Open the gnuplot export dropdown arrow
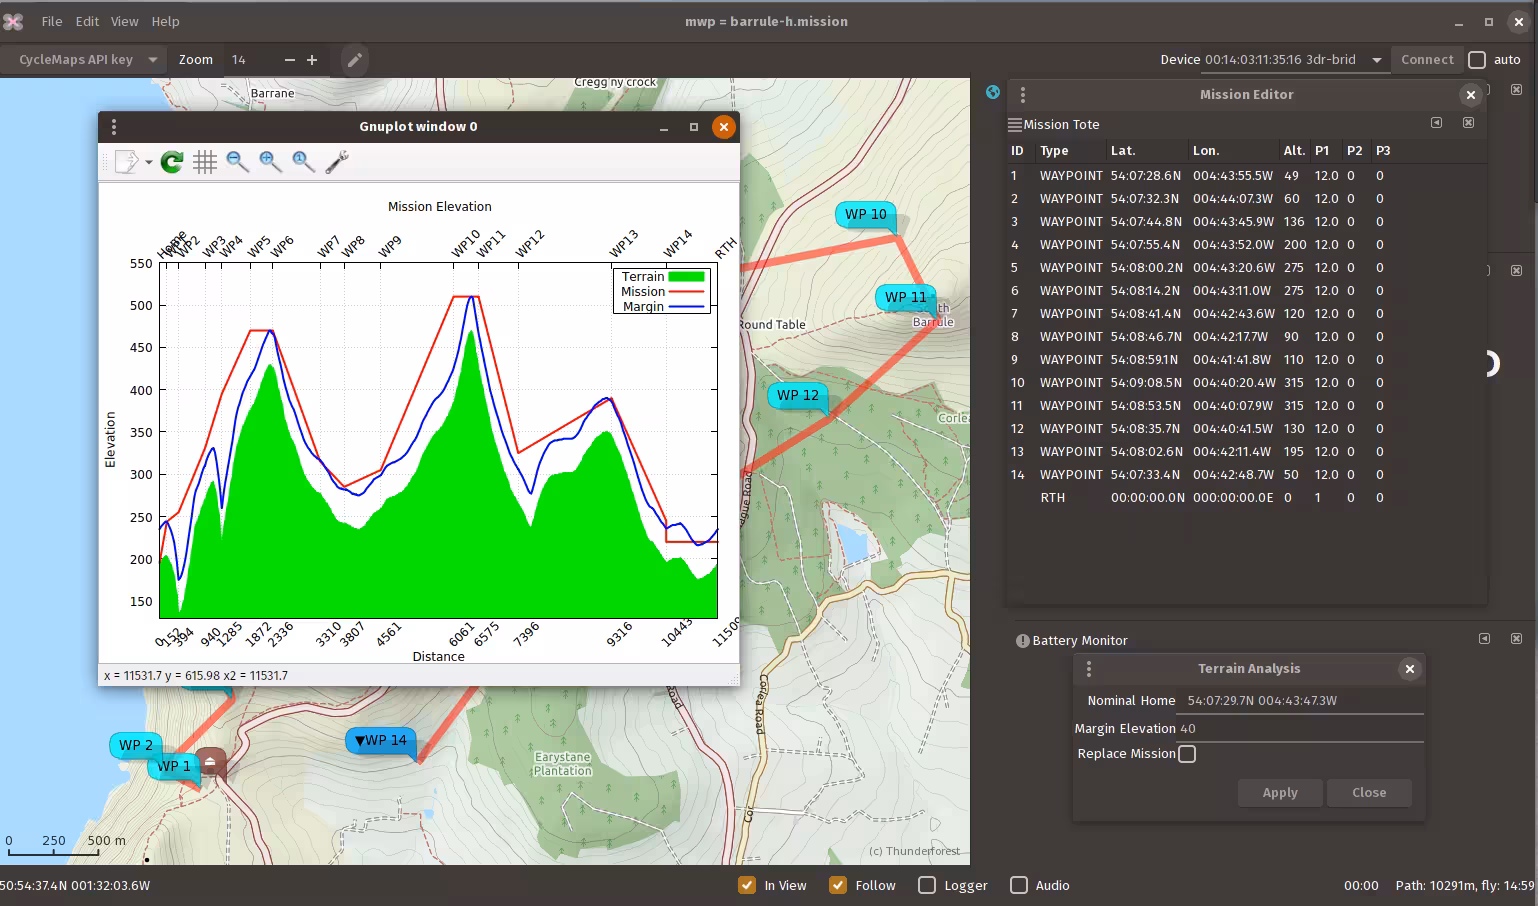The height and width of the screenshot is (906, 1538). [149, 162]
